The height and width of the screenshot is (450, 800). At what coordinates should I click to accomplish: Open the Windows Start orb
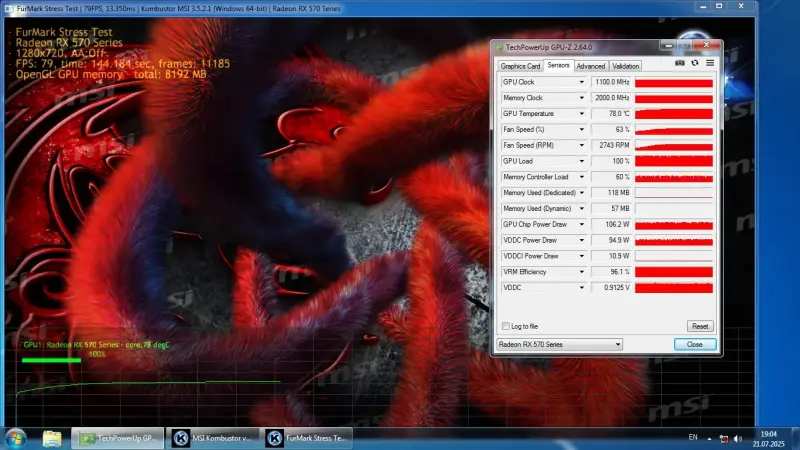(x=15, y=439)
